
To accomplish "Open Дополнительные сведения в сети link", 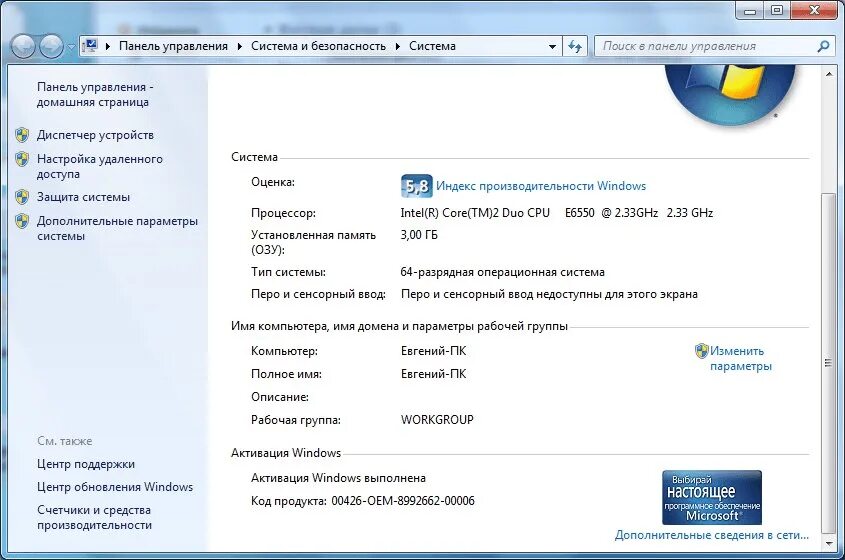I will [x=712, y=535].
